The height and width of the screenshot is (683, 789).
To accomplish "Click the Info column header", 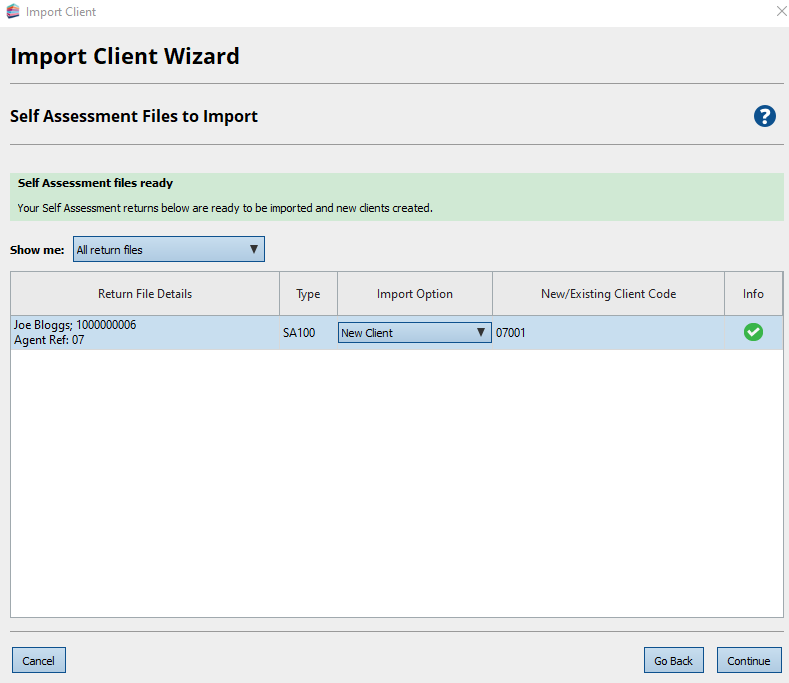I will pyautogui.click(x=753, y=294).
